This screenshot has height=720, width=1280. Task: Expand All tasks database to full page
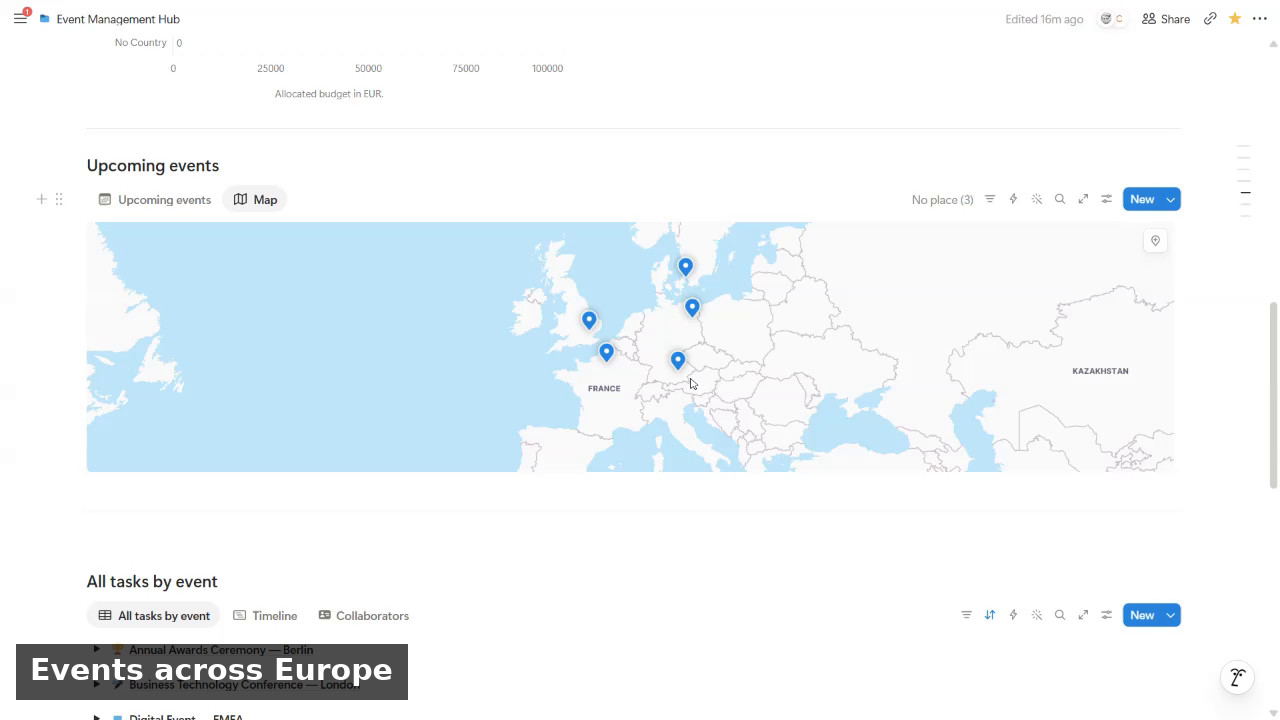[1083, 615]
